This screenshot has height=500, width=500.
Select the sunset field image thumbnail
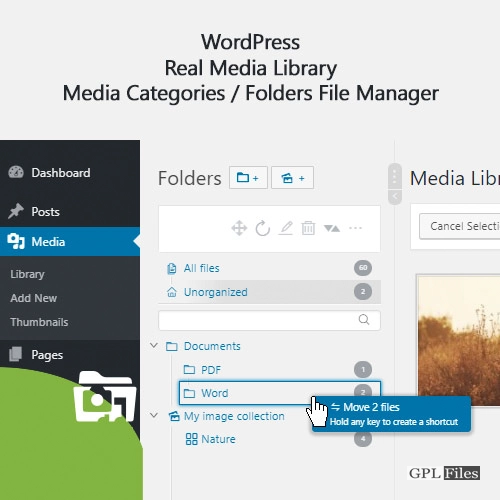click(x=459, y=340)
